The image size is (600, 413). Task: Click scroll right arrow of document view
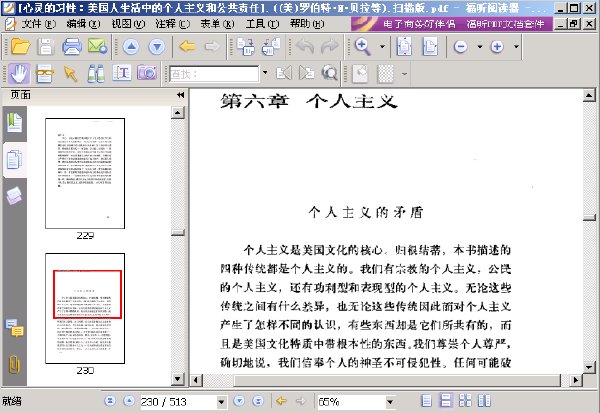click(x=576, y=380)
